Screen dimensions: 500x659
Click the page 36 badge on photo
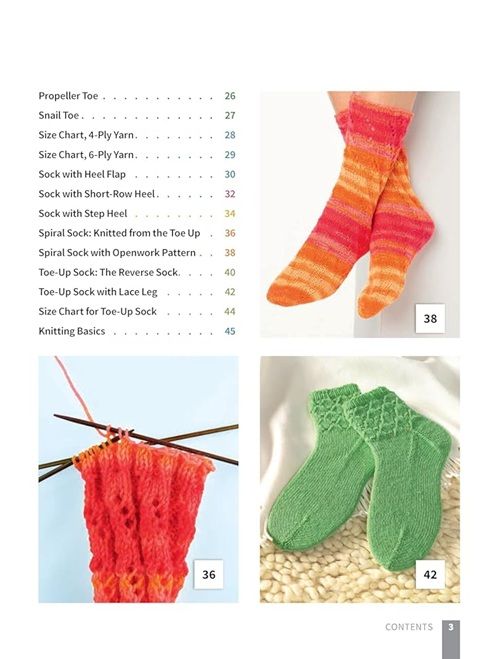click(x=209, y=575)
